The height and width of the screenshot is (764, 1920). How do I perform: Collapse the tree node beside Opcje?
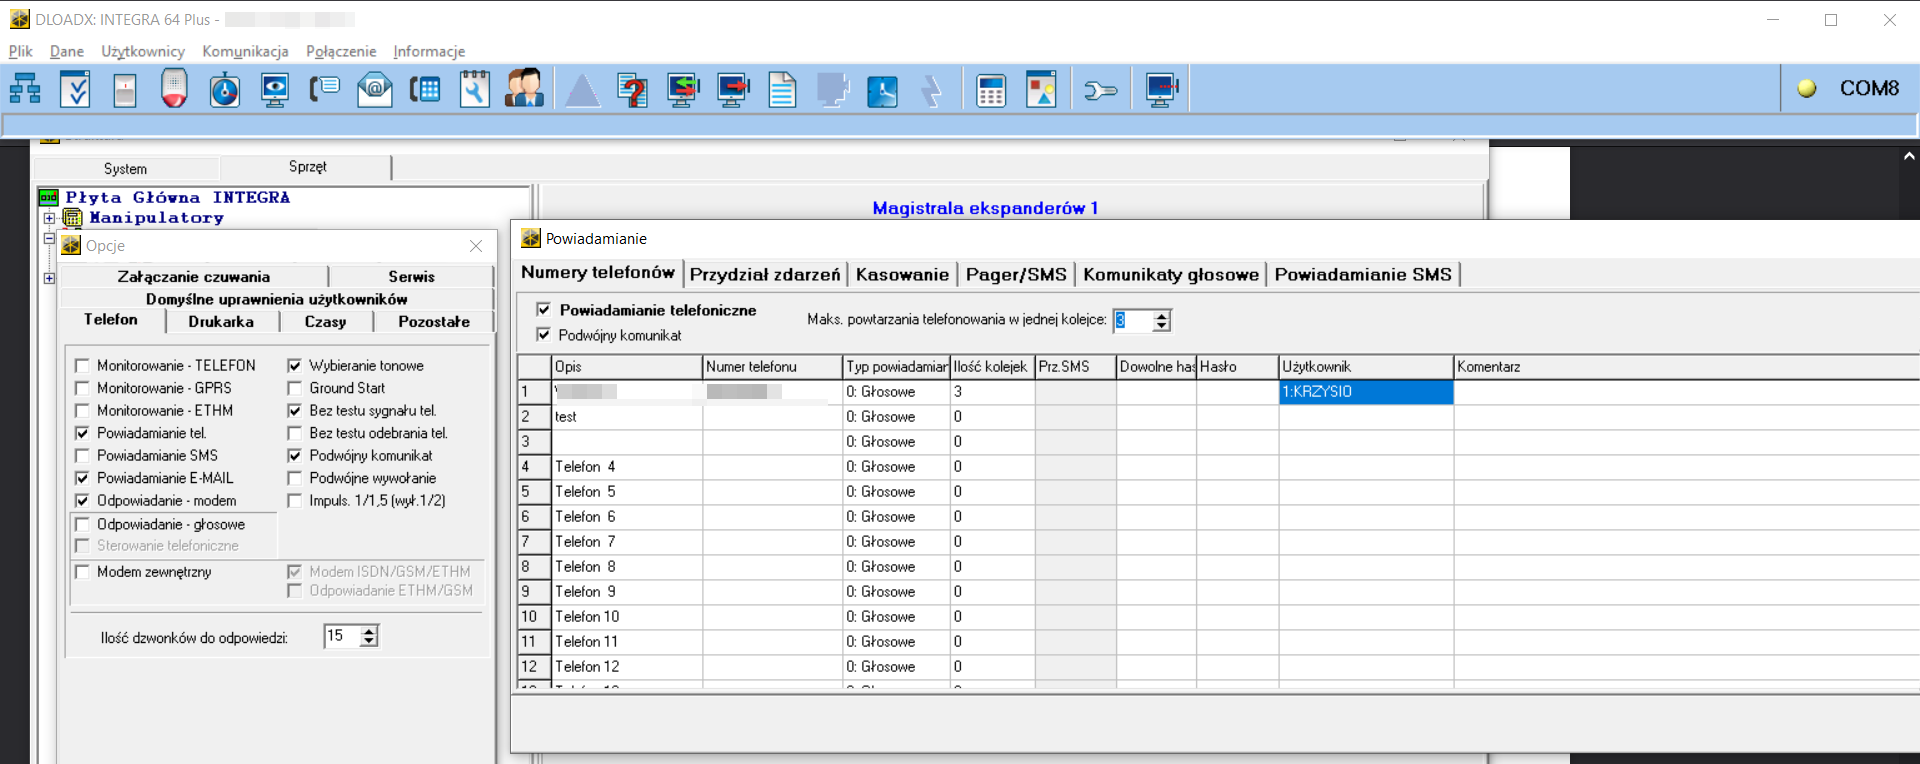[49, 239]
